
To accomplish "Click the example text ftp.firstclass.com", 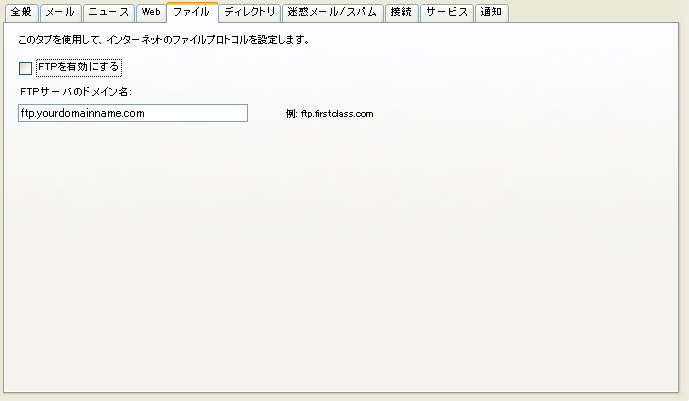I will (x=329, y=114).
